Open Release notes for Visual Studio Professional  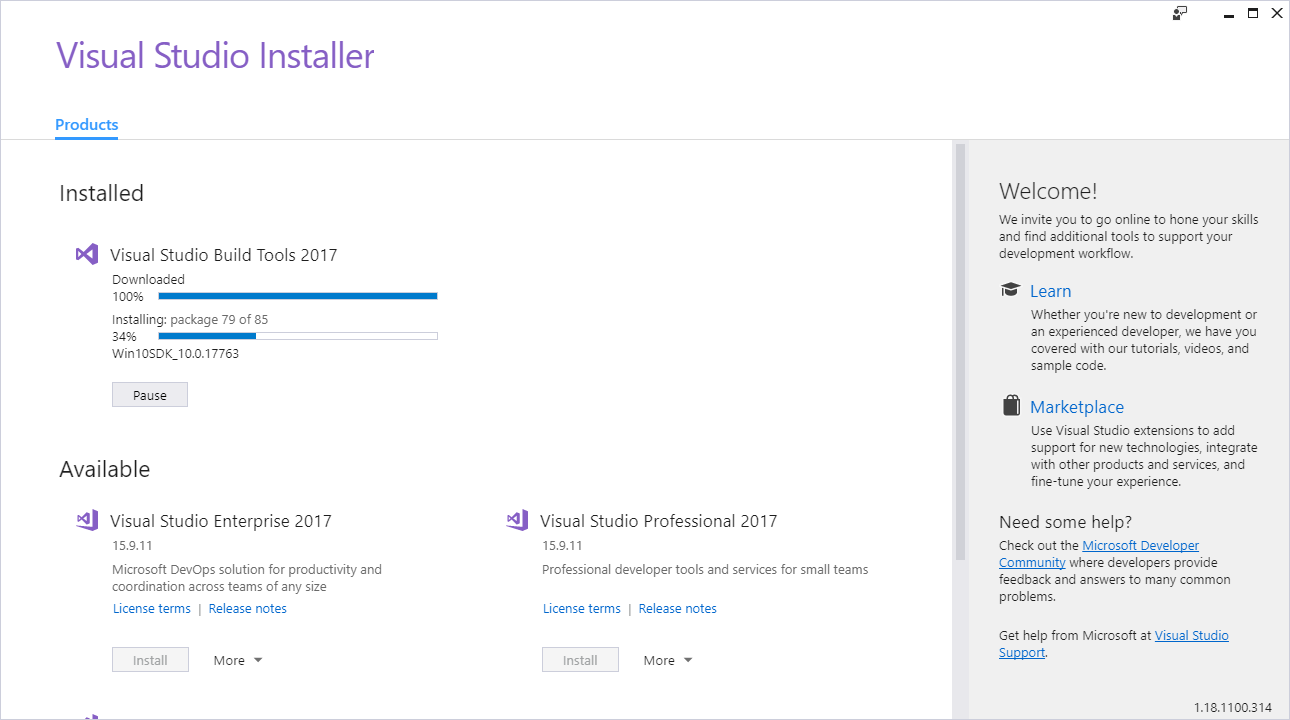point(677,608)
